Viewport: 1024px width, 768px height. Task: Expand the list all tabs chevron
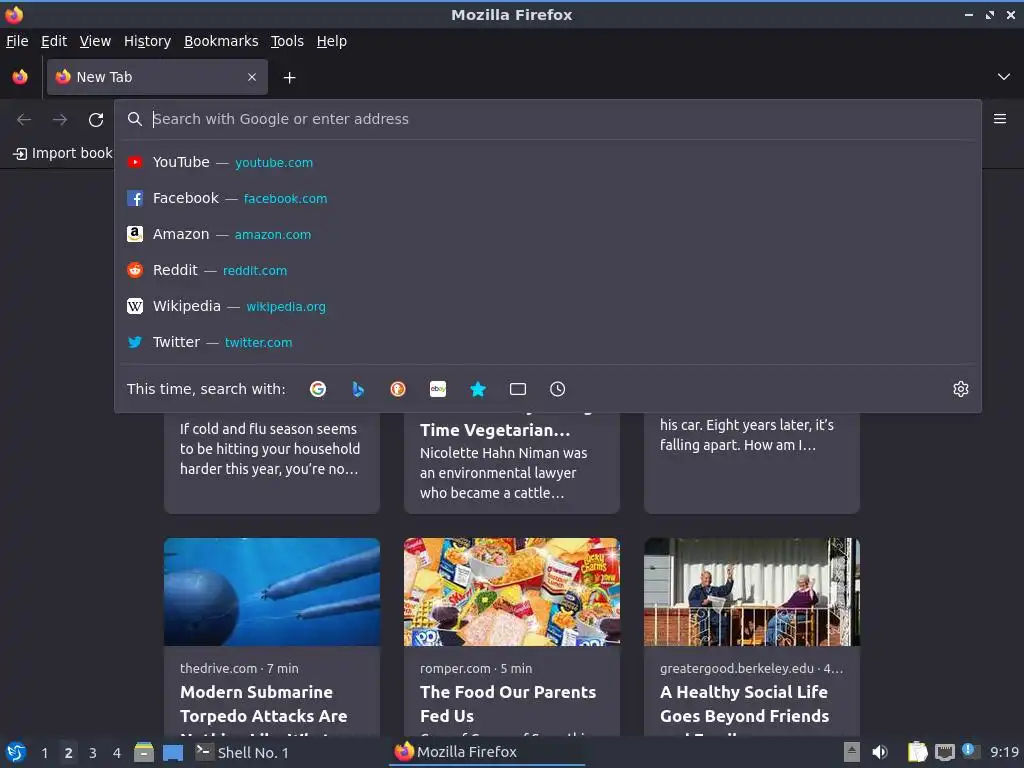coord(1004,77)
